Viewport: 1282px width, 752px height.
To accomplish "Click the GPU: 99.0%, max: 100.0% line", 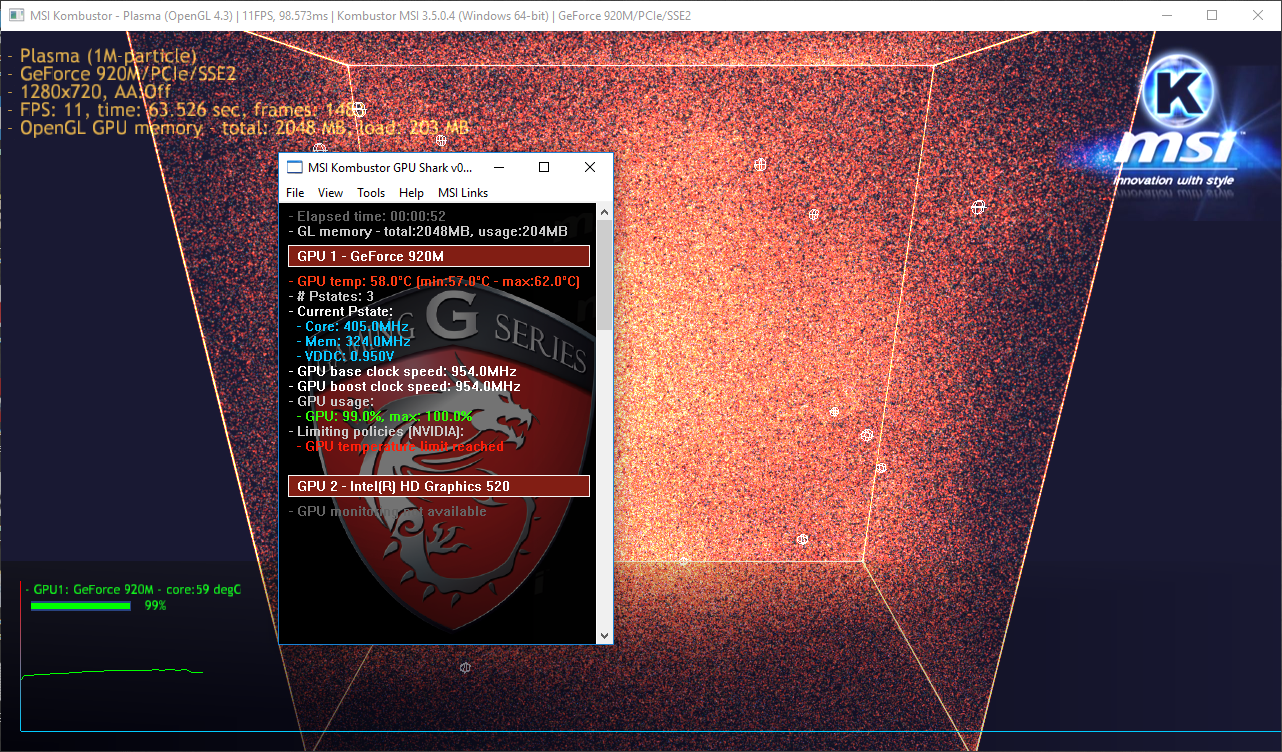I will pos(384,416).
